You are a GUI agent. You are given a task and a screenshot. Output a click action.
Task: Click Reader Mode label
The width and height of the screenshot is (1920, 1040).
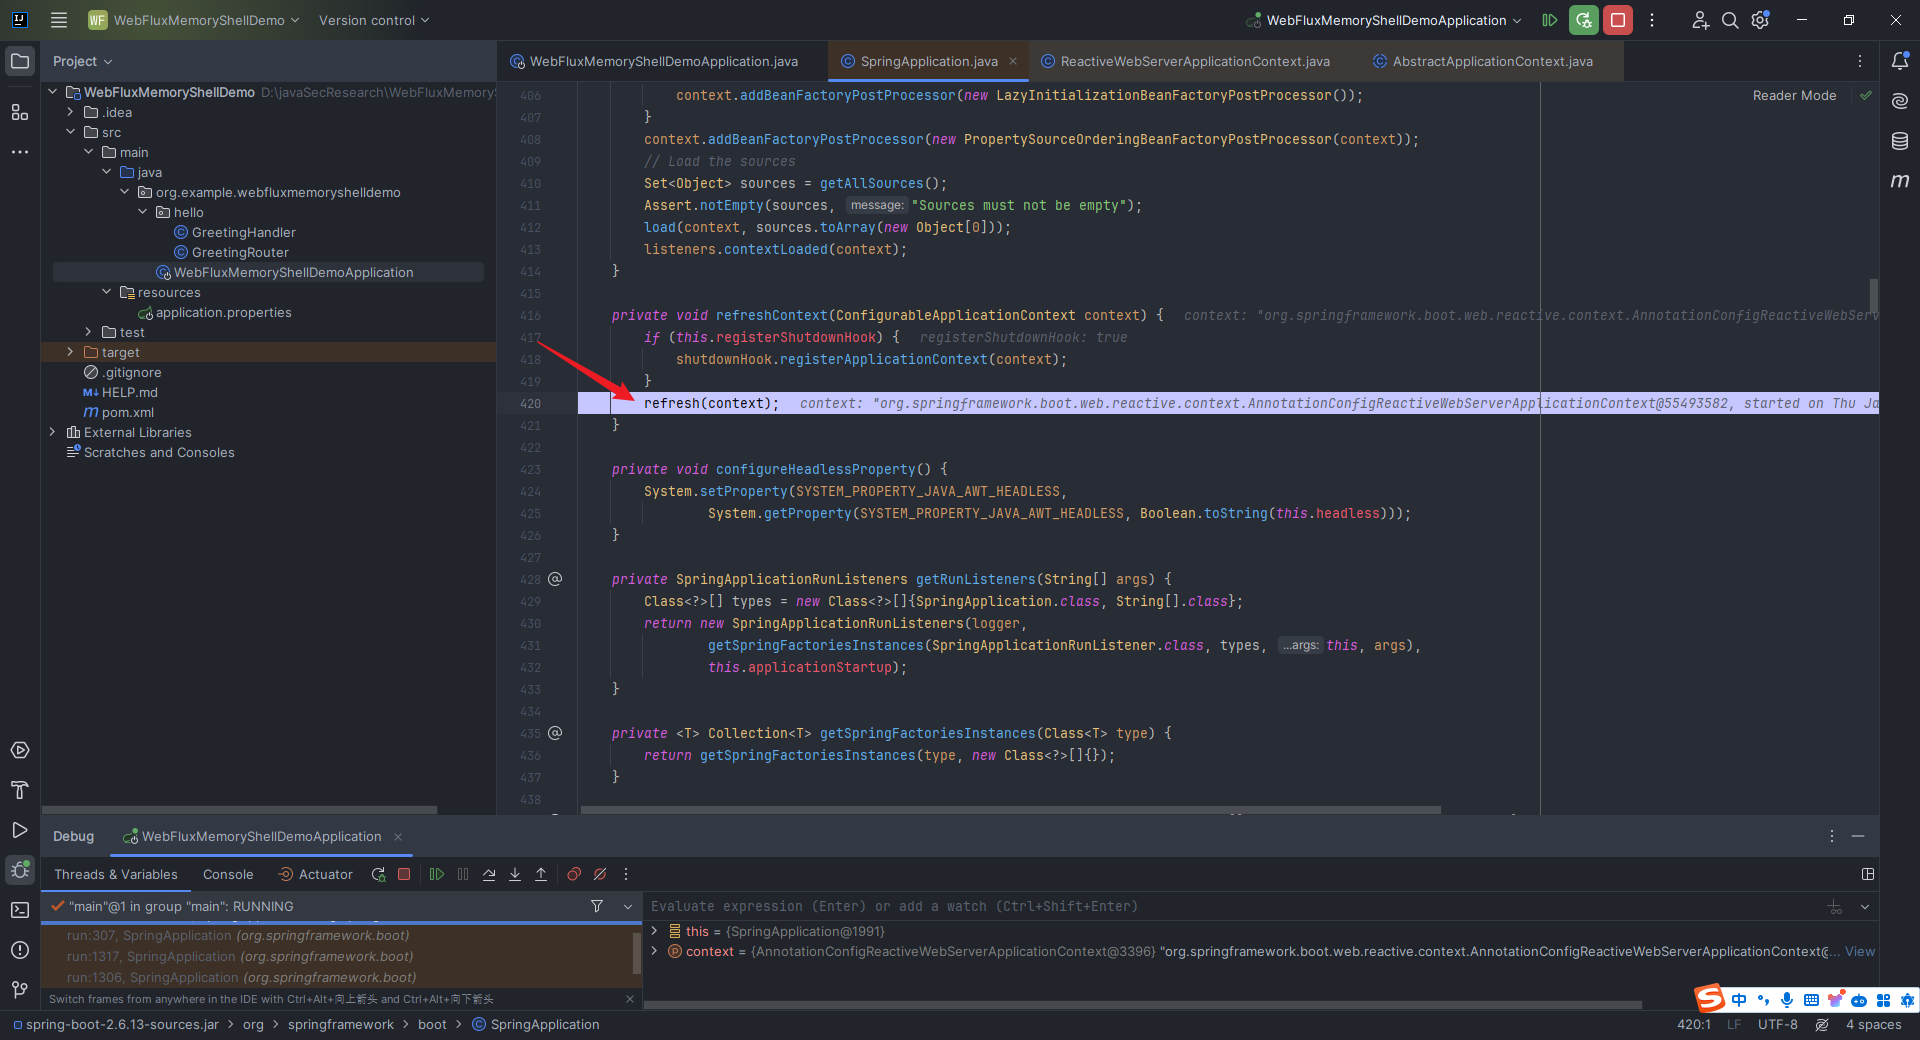pyautogui.click(x=1794, y=96)
